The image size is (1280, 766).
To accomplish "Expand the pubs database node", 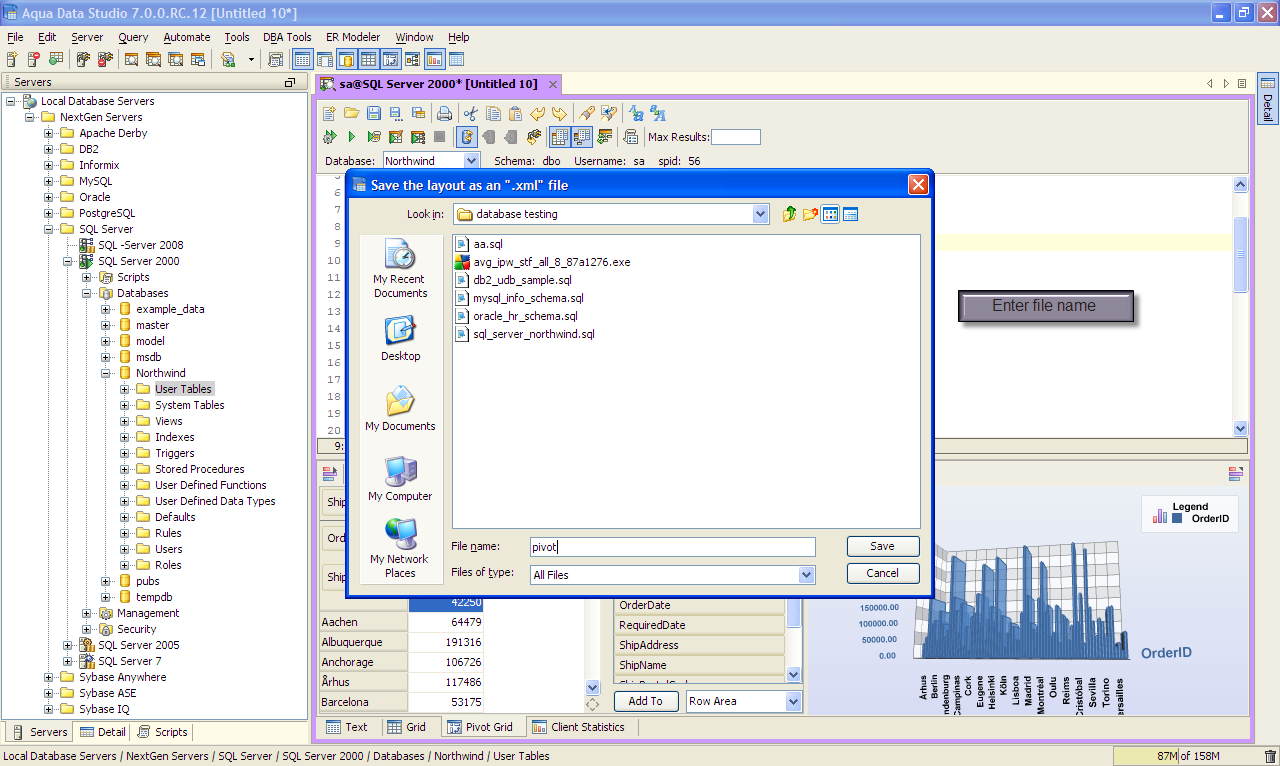I will click(106, 581).
